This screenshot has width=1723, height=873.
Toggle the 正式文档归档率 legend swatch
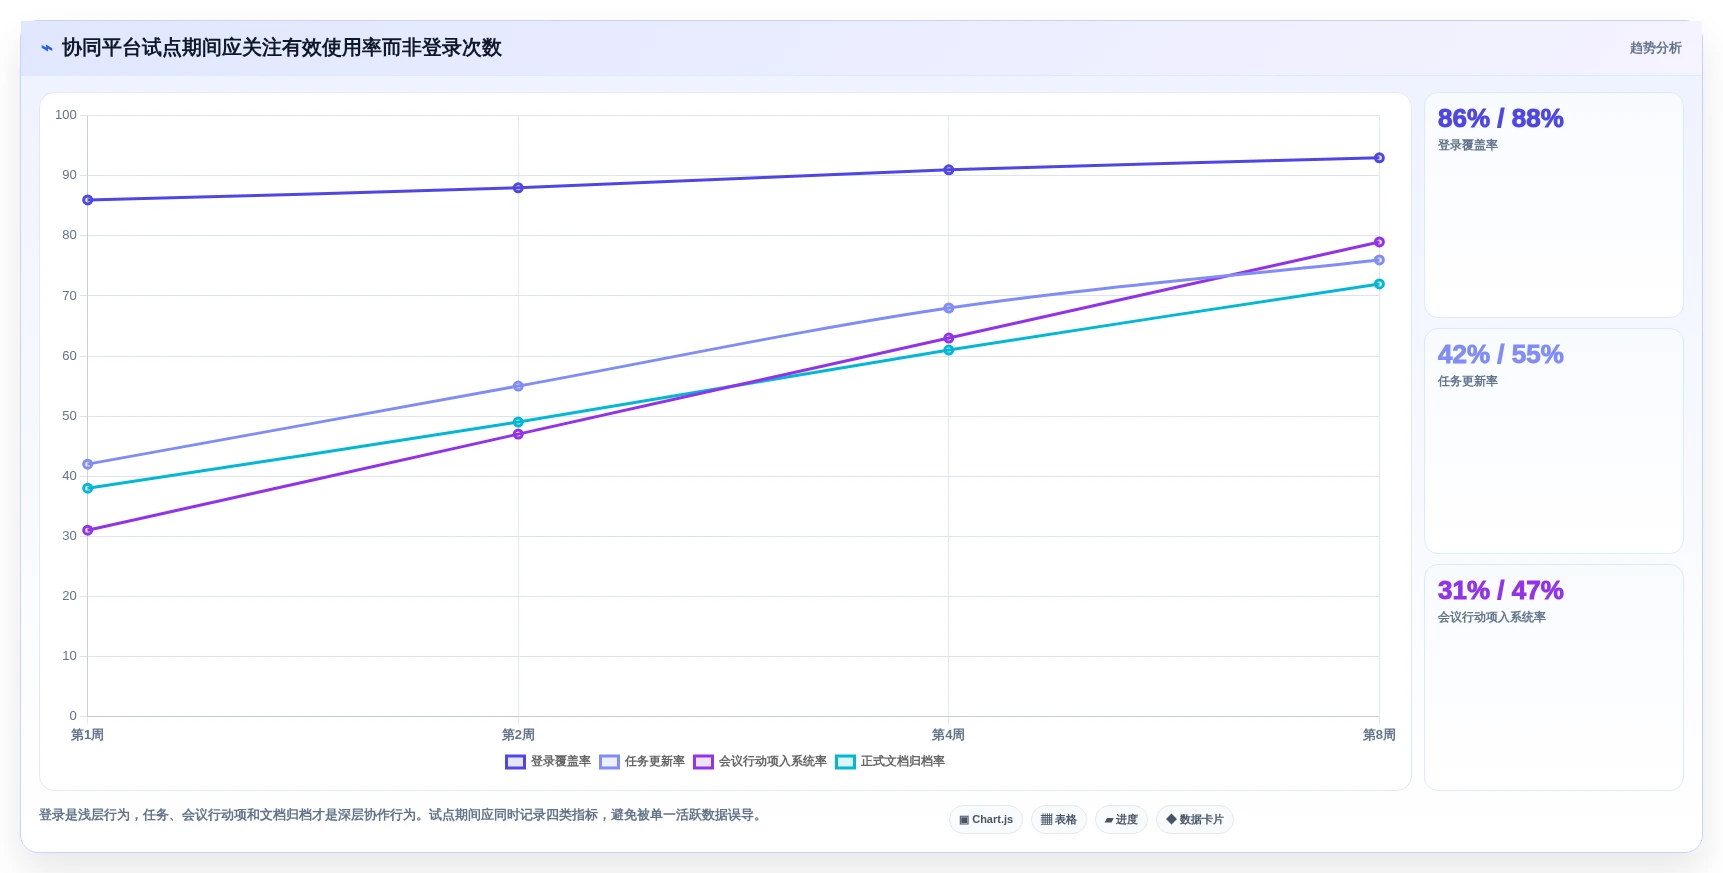[845, 762]
